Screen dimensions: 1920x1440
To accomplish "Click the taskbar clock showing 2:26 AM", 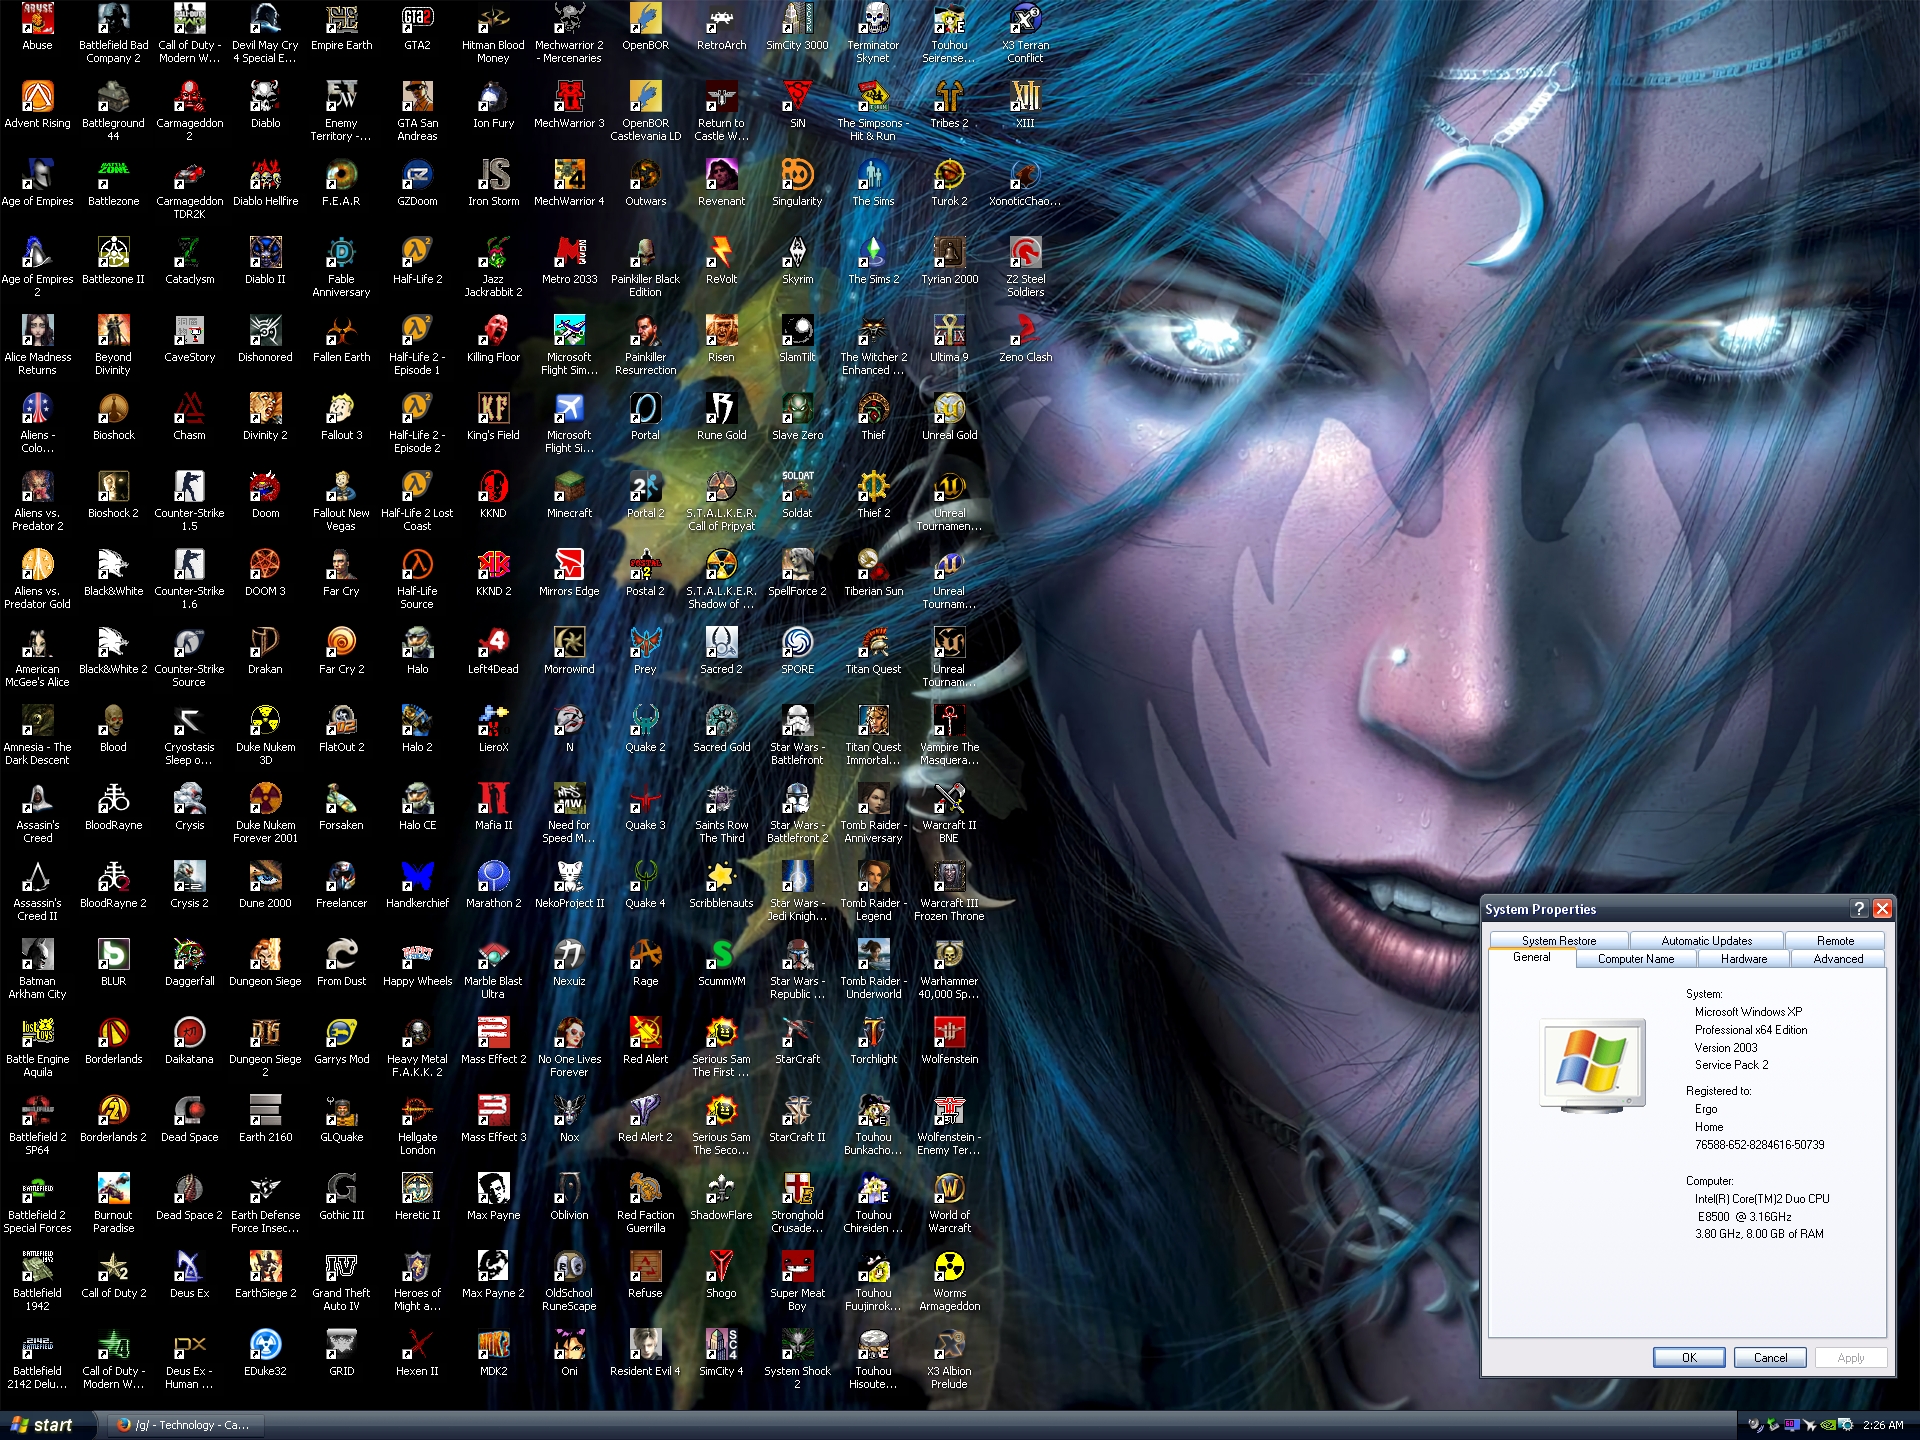I will [x=1883, y=1425].
